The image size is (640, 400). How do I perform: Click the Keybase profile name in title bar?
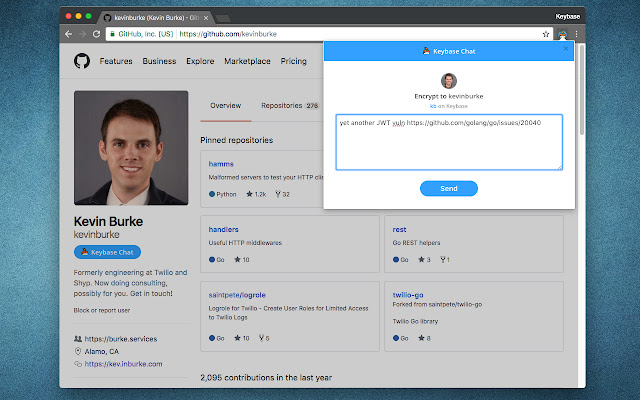tap(567, 17)
